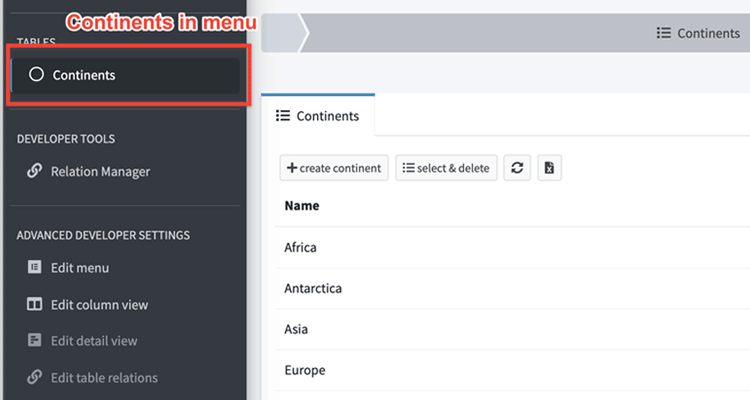Screen dimensions: 750x400
Task: Click the icon beside Edit detail view
Action: (x=34, y=341)
